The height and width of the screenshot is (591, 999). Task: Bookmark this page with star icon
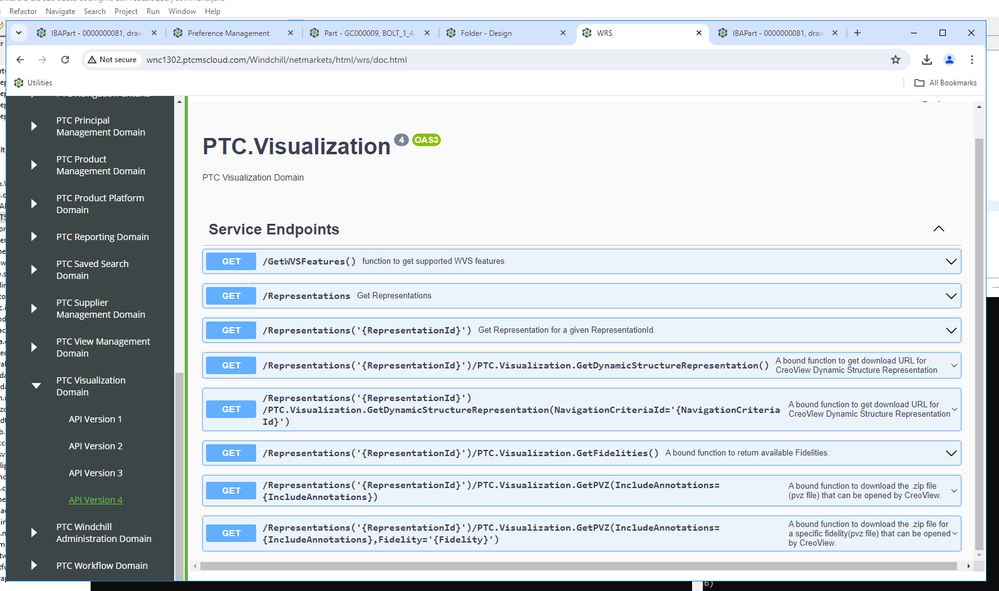point(896,60)
